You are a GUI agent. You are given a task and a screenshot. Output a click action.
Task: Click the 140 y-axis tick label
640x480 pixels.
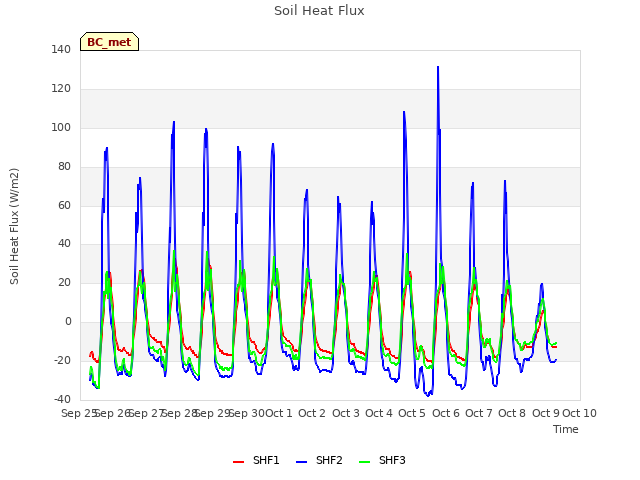coord(61,49)
